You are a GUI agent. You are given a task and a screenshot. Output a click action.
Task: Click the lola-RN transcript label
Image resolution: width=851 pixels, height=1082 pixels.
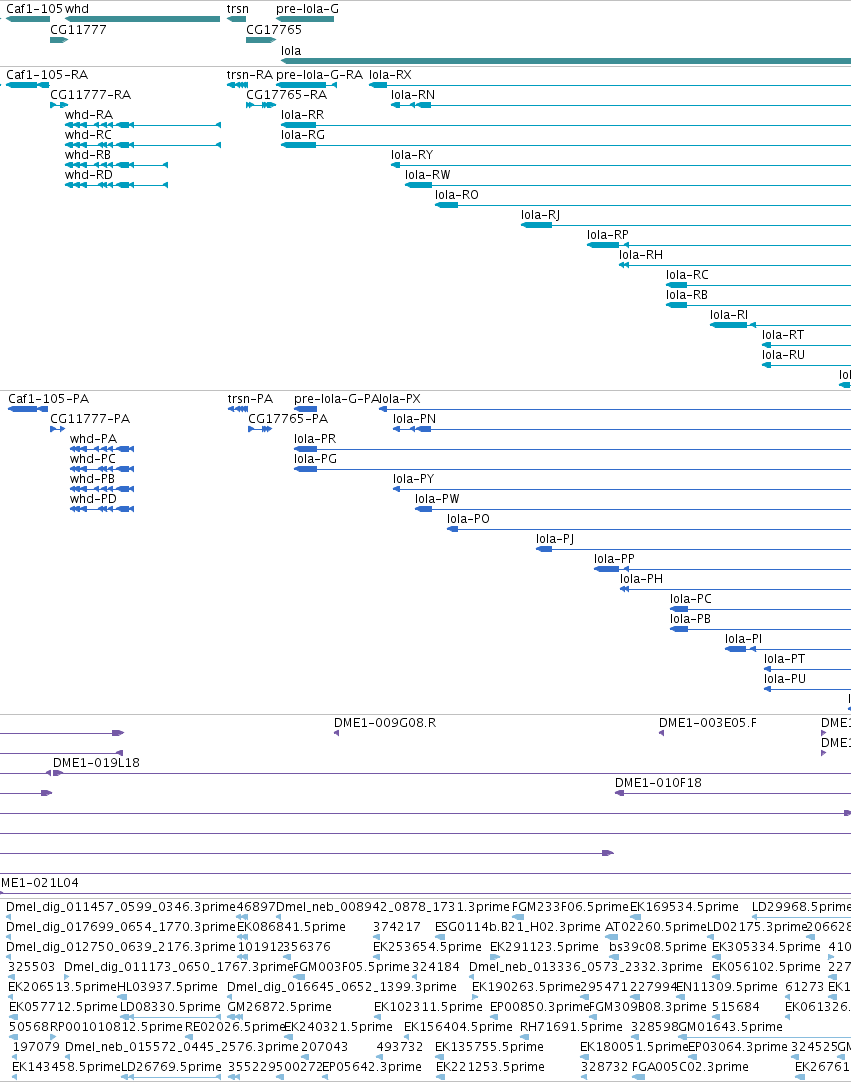[x=413, y=95]
